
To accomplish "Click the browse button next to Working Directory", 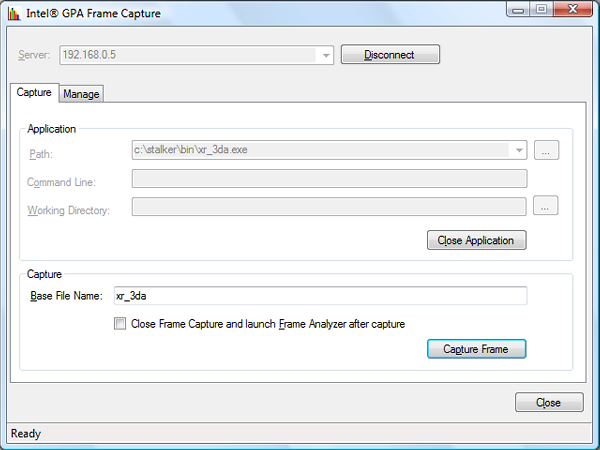I will point(545,205).
